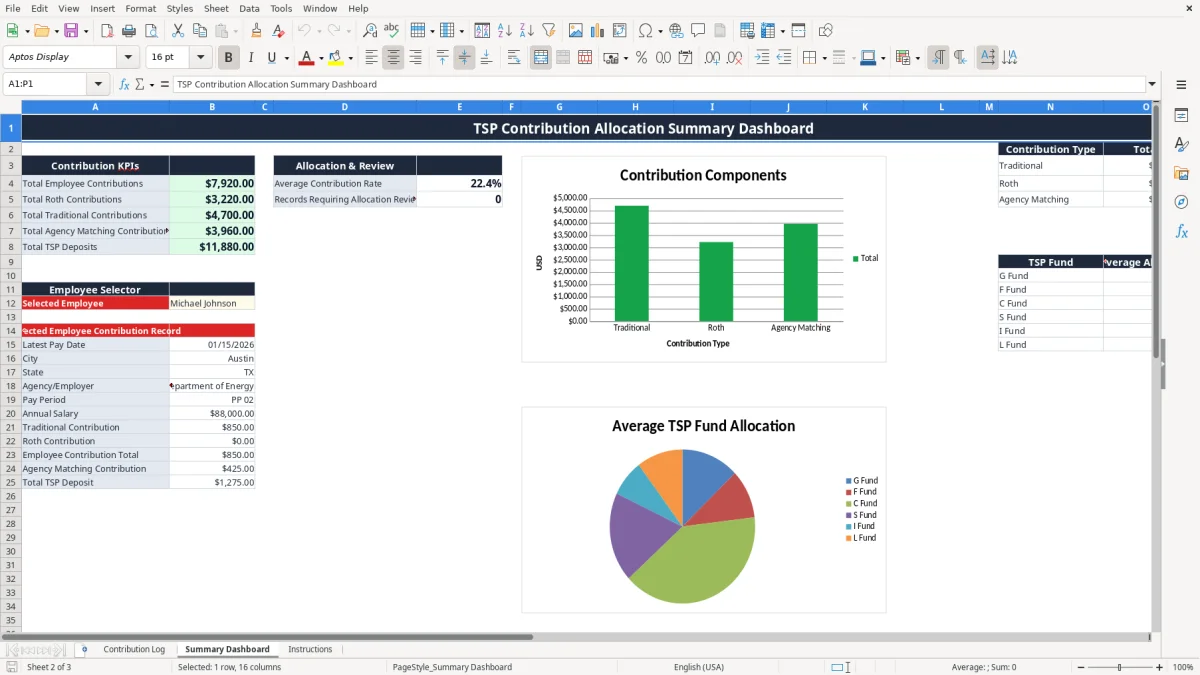1200x675 pixels.
Task: Switch to Contribution Log sheet tab
Action: tap(134, 649)
